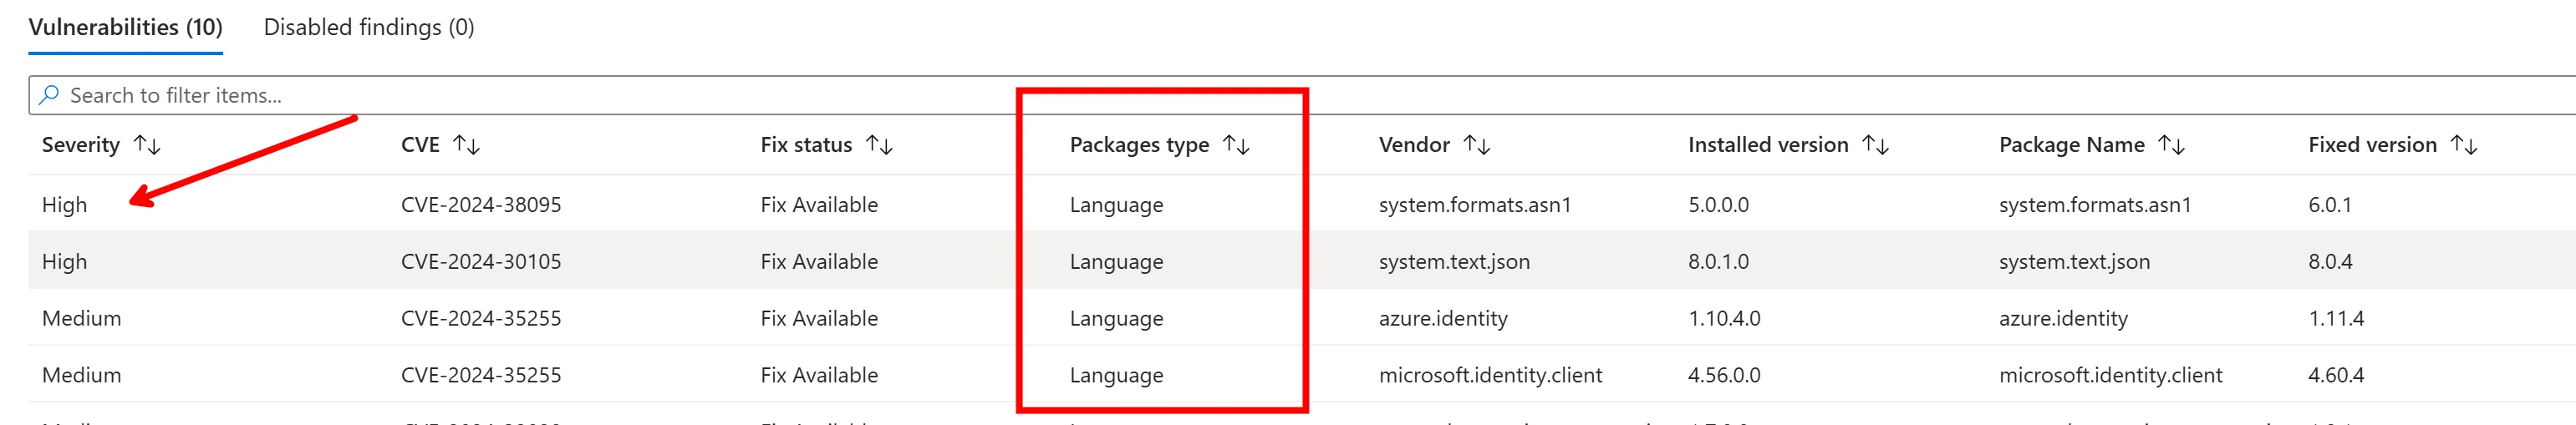Click Fix Available for system.text.json row

point(818,262)
